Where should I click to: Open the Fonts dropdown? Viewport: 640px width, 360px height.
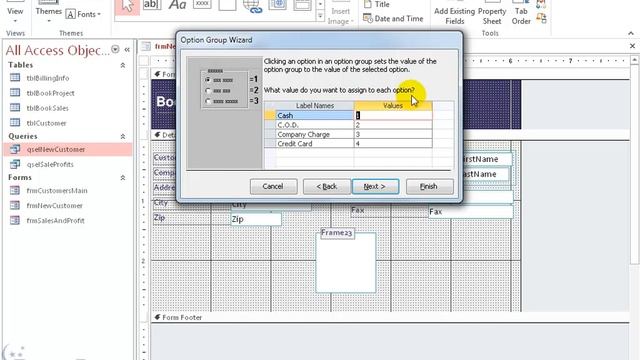tap(83, 14)
